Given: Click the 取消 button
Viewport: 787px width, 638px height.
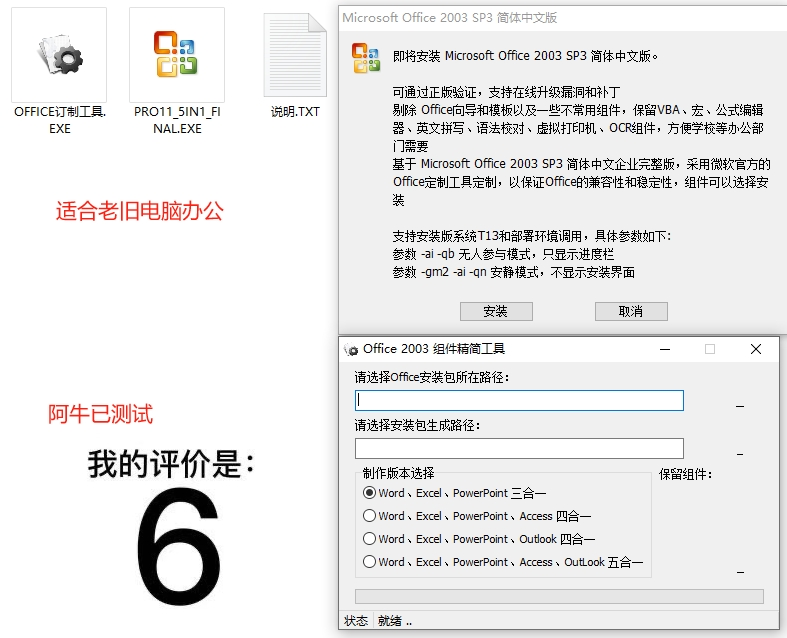Looking at the screenshot, I should click(631, 311).
